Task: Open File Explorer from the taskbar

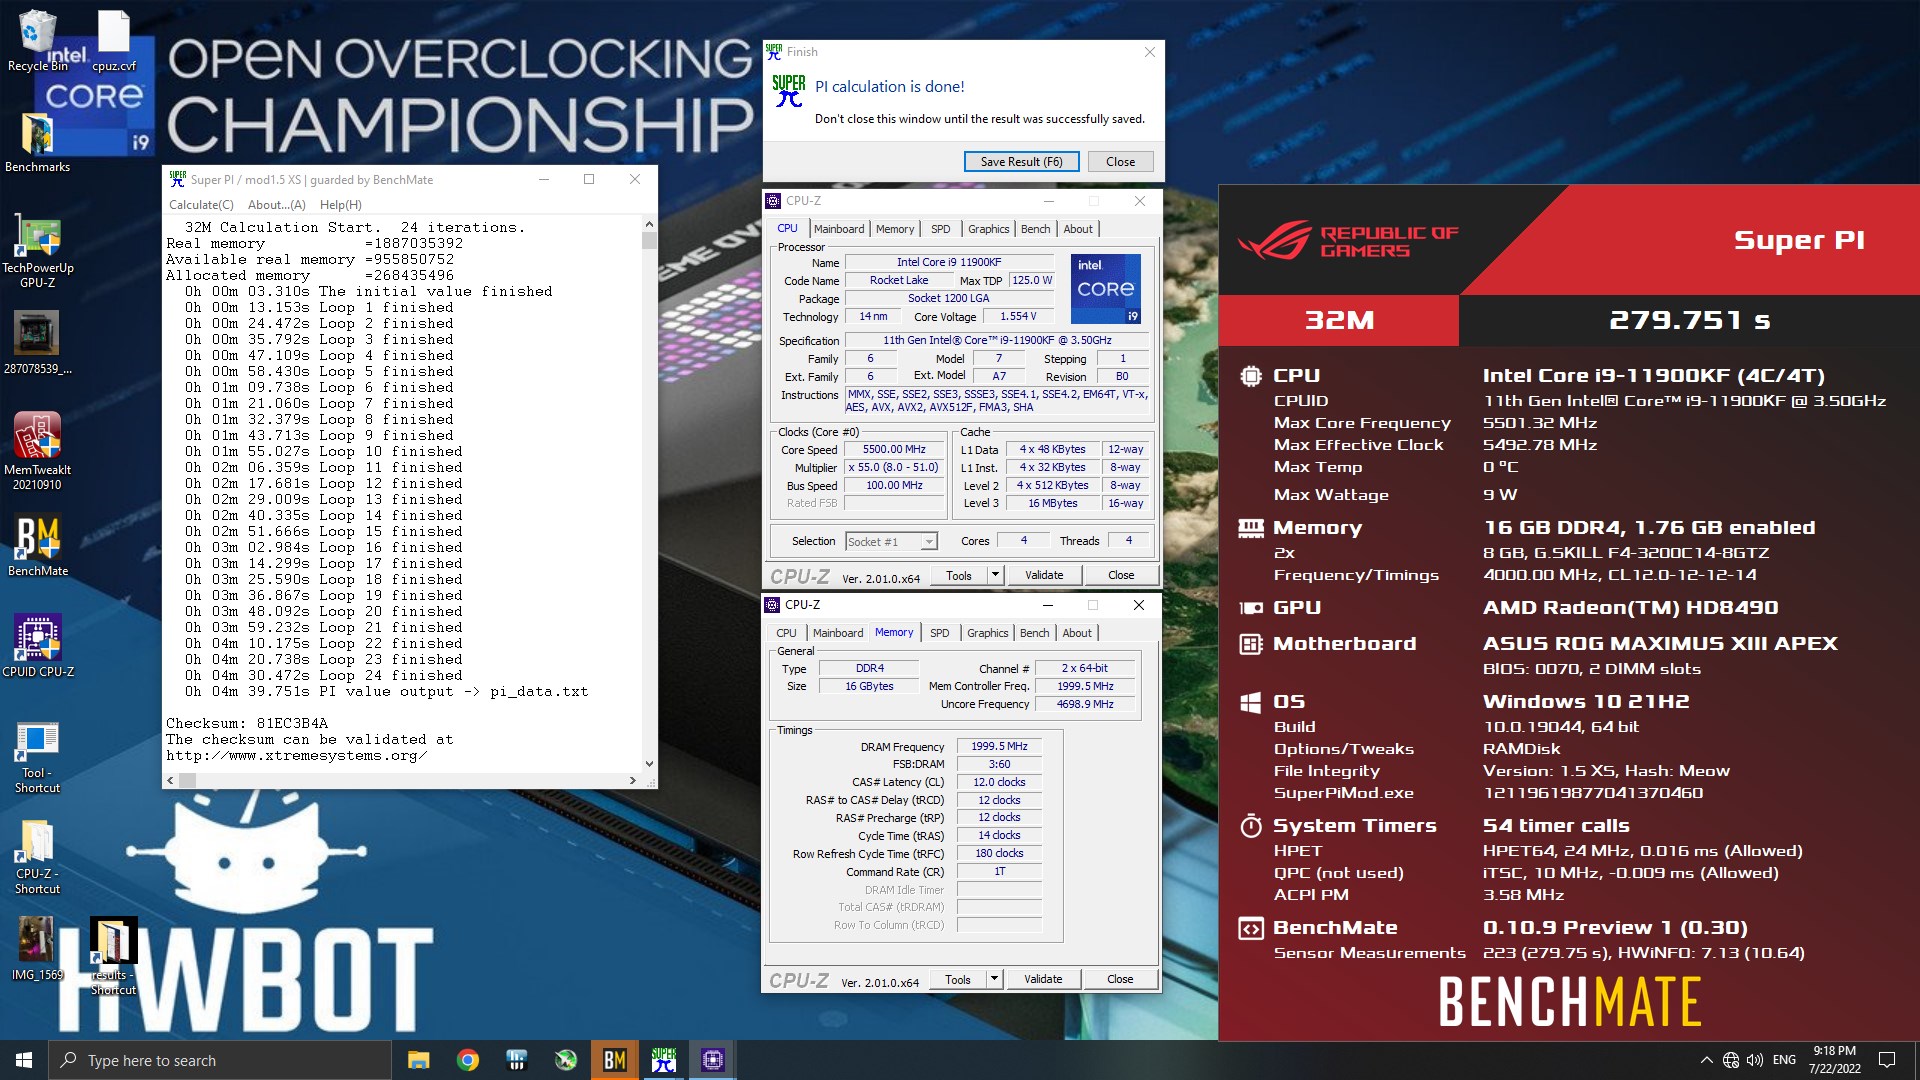Action: pyautogui.click(x=418, y=1060)
